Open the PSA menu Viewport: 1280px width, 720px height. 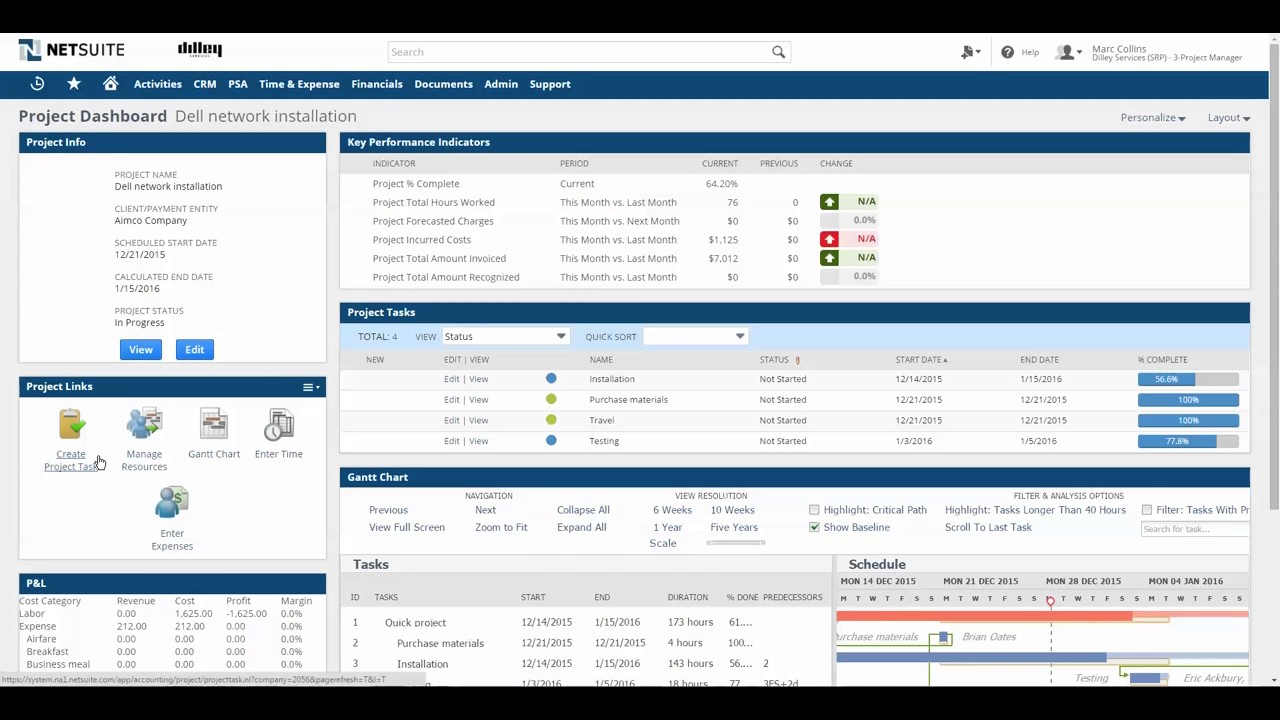click(x=238, y=84)
